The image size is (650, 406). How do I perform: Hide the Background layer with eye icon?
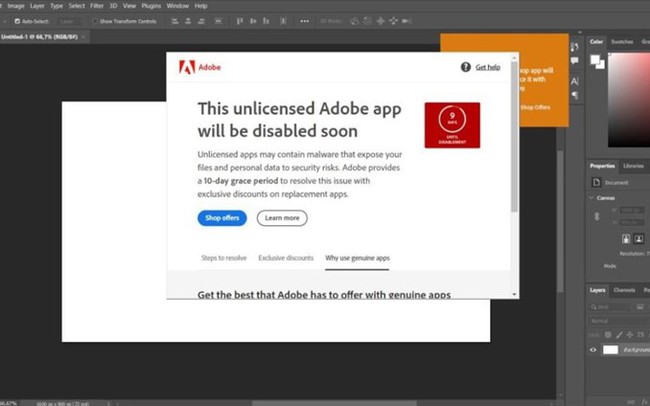click(593, 350)
